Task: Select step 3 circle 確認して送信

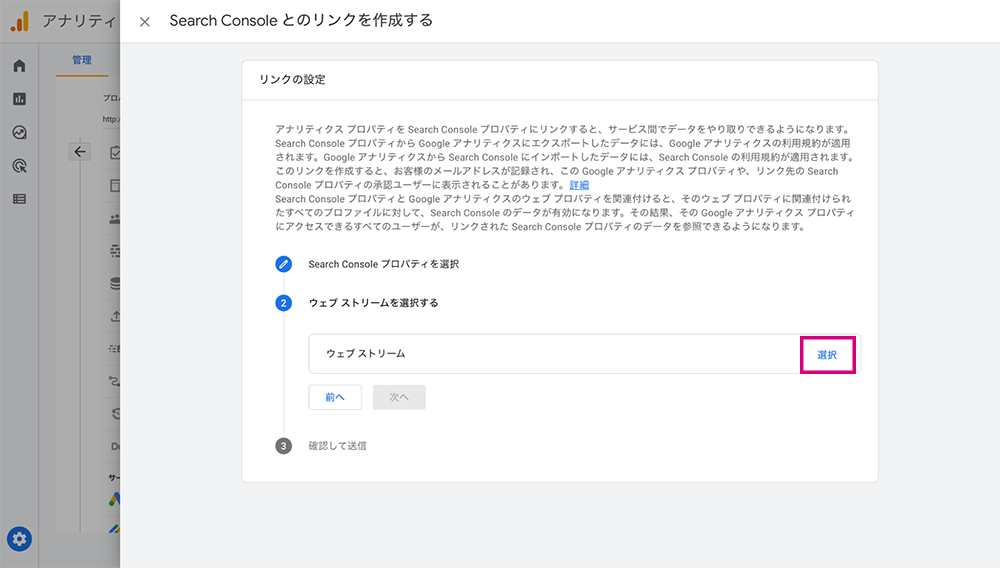Action: [x=284, y=446]
